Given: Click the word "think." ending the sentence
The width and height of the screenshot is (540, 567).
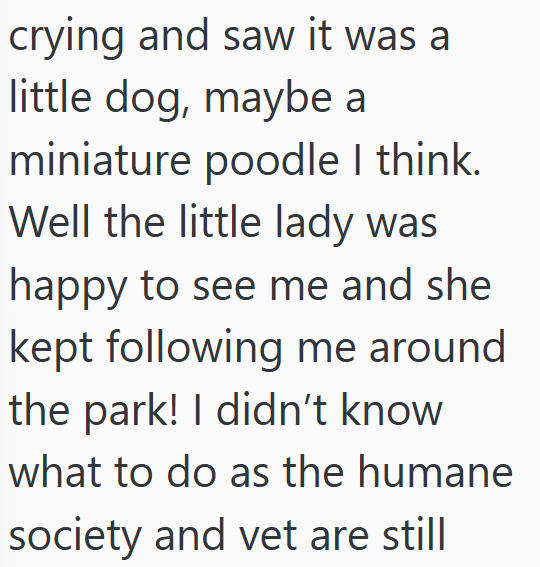Looking at the screenshot, I should [x=429, y=158].
